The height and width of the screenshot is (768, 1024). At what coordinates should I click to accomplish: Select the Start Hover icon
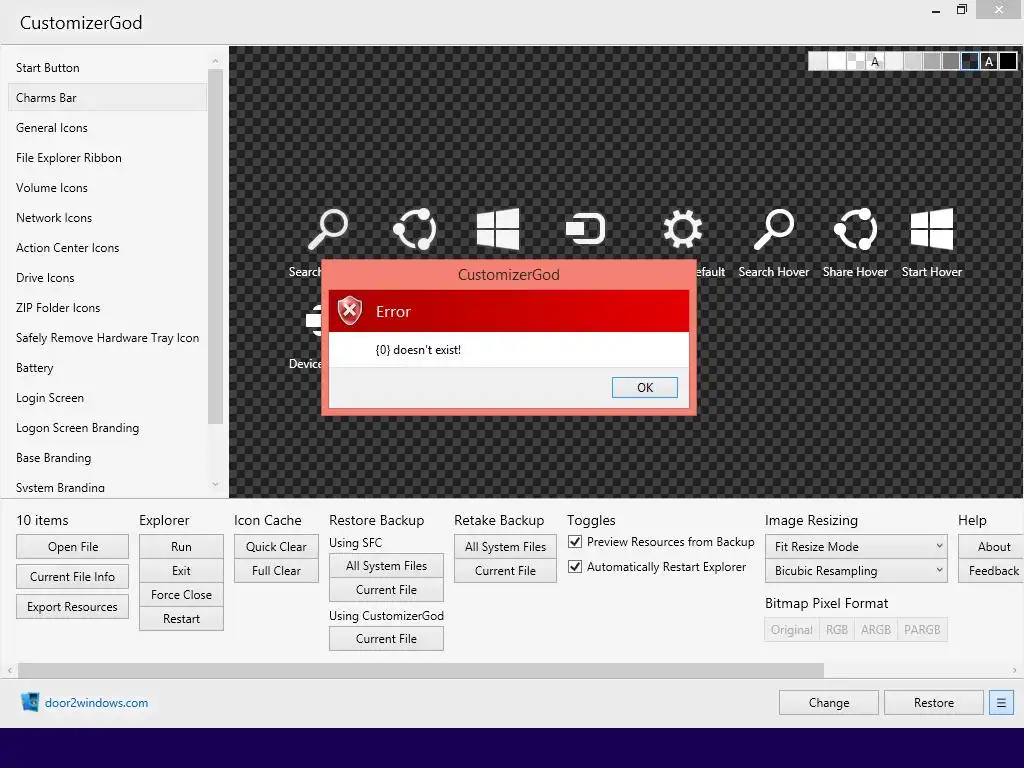[x=932, y=229]
